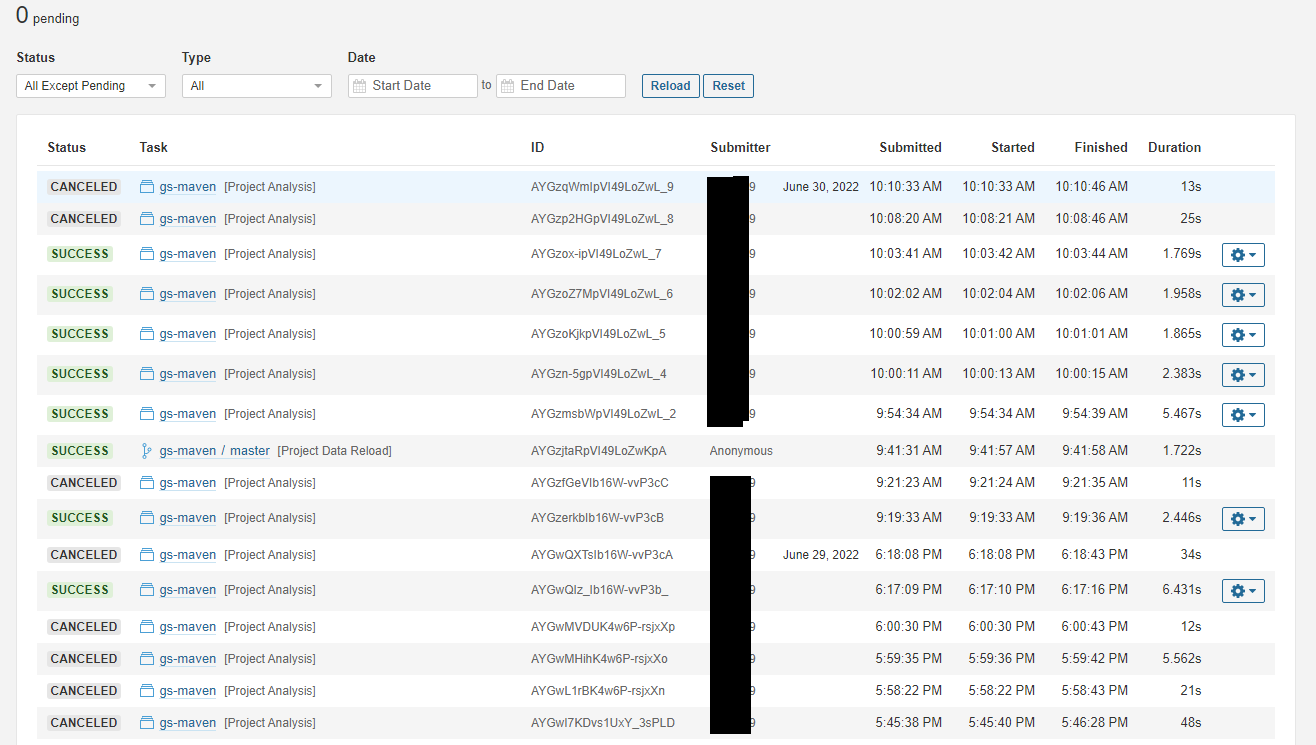Click the Anonymous submitter text
The height and width of the screenshot is (745, 1316).
[x=741, y=451]
